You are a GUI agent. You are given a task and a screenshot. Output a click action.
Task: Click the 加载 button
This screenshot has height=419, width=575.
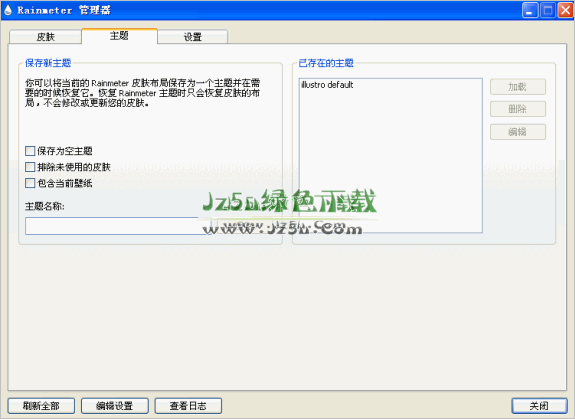click(518, 87)
